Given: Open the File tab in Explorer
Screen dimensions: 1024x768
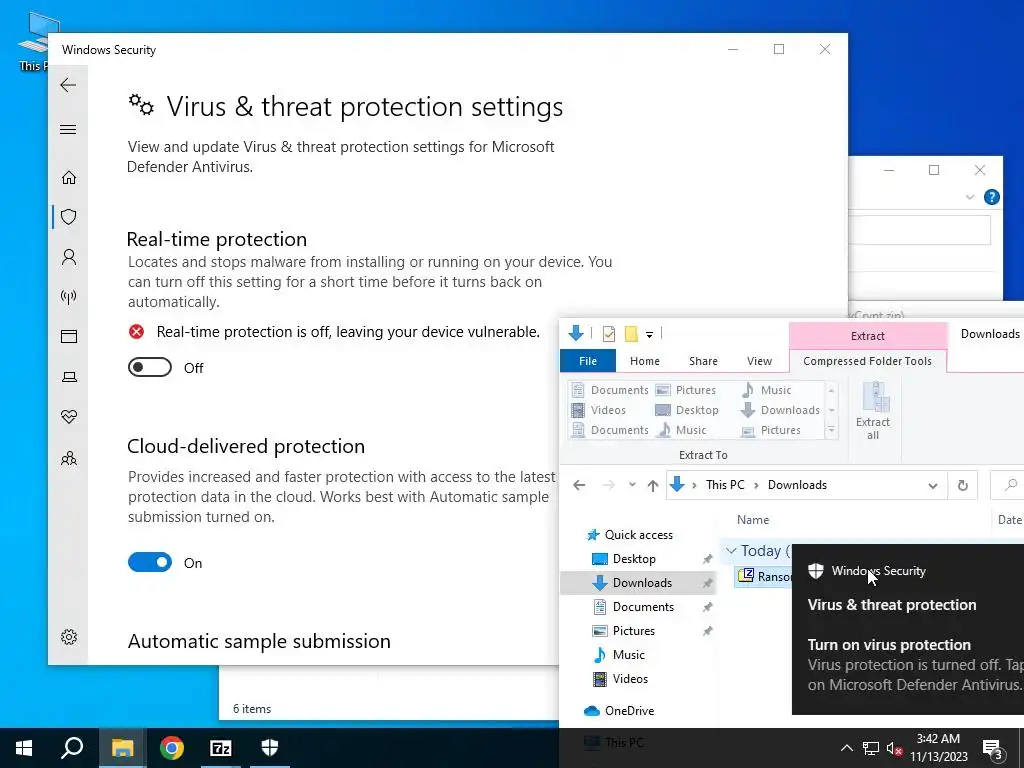Looking at the screenshot, I should click(588, 361).
